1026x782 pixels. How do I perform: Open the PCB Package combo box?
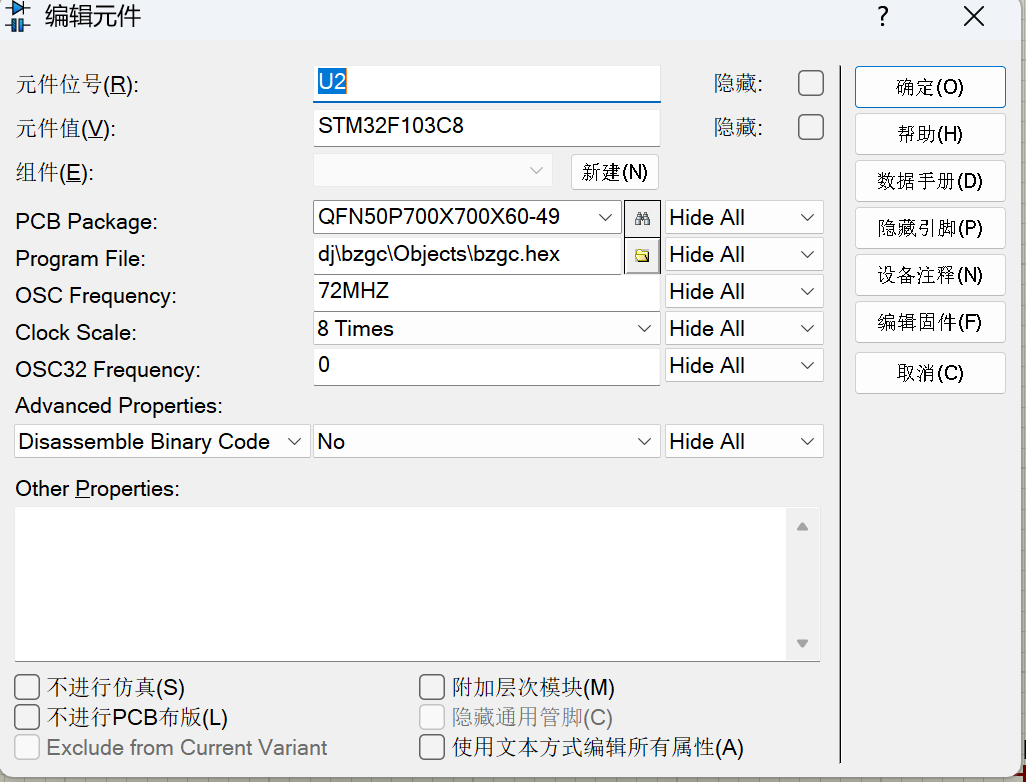467,217
